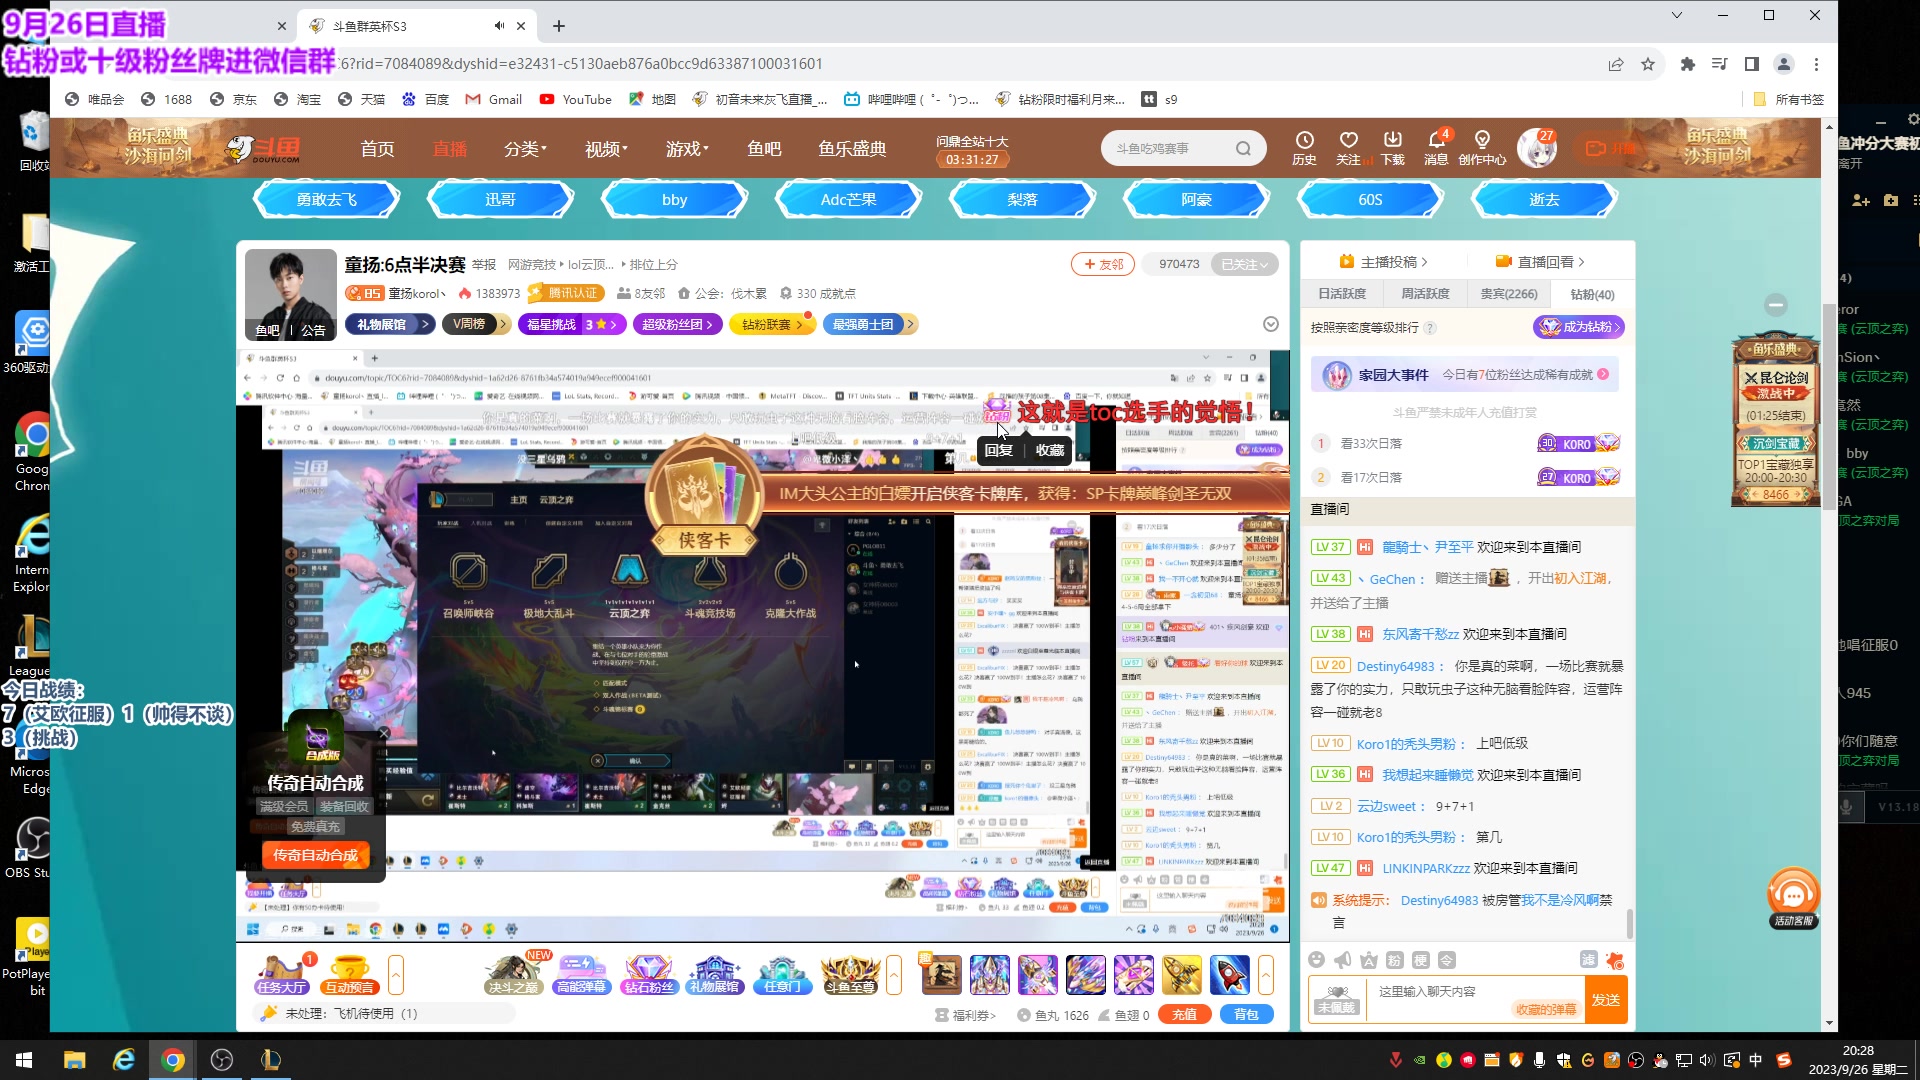Toggle the 未佩戴 fan badge selector
Screen dimensions: 1920x1080
coord(1335,998)
